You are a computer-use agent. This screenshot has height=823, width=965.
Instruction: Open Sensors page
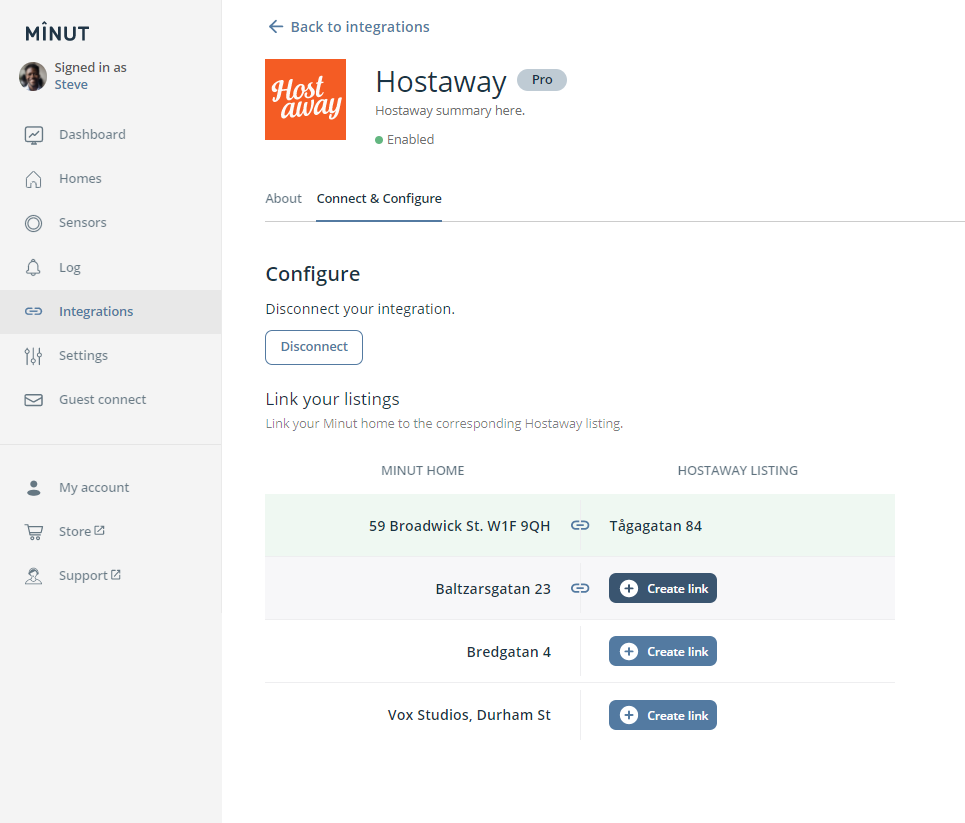tap(83, 222)
